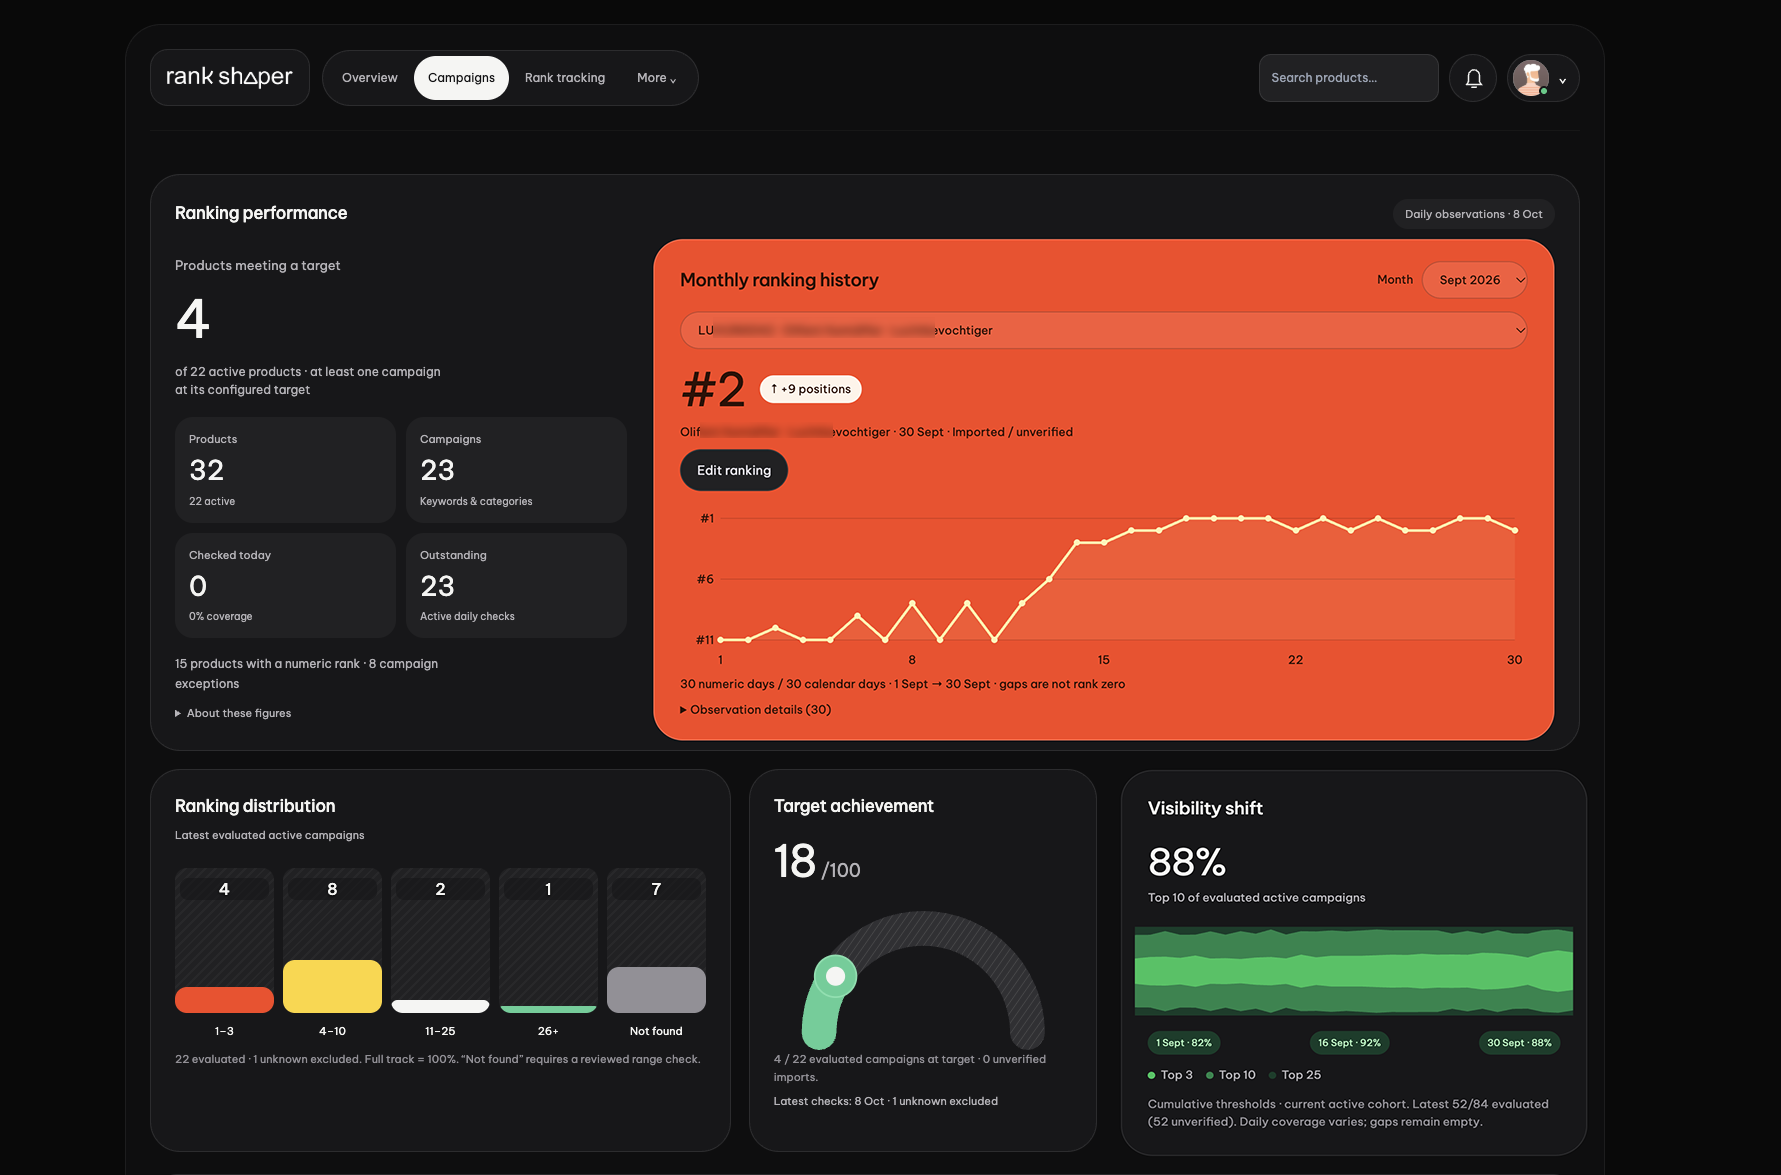Click the 16 Sept 92% marker
Image resolution: width=1781 pixels, height=1175 pixels.
click(1349, 1043)
